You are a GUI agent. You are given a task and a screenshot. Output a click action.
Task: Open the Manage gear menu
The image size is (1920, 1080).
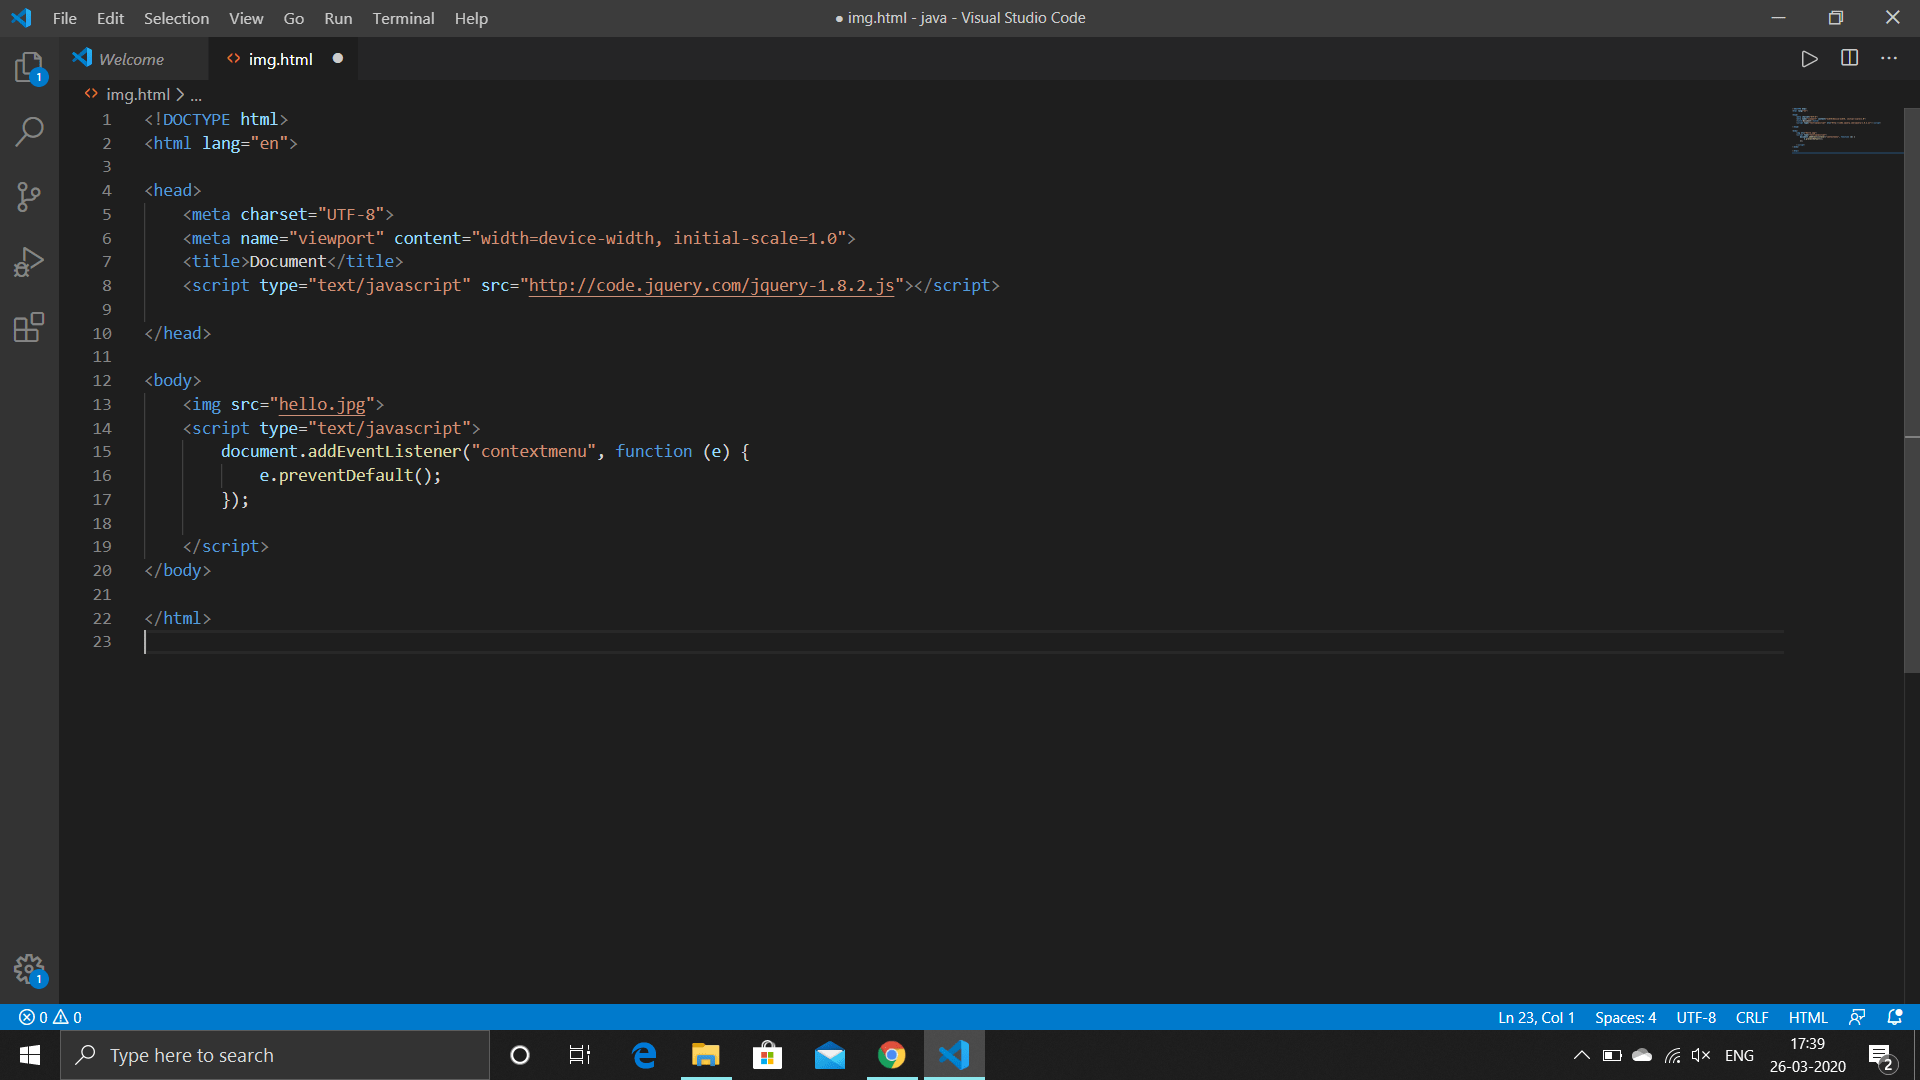click(29, 968)
